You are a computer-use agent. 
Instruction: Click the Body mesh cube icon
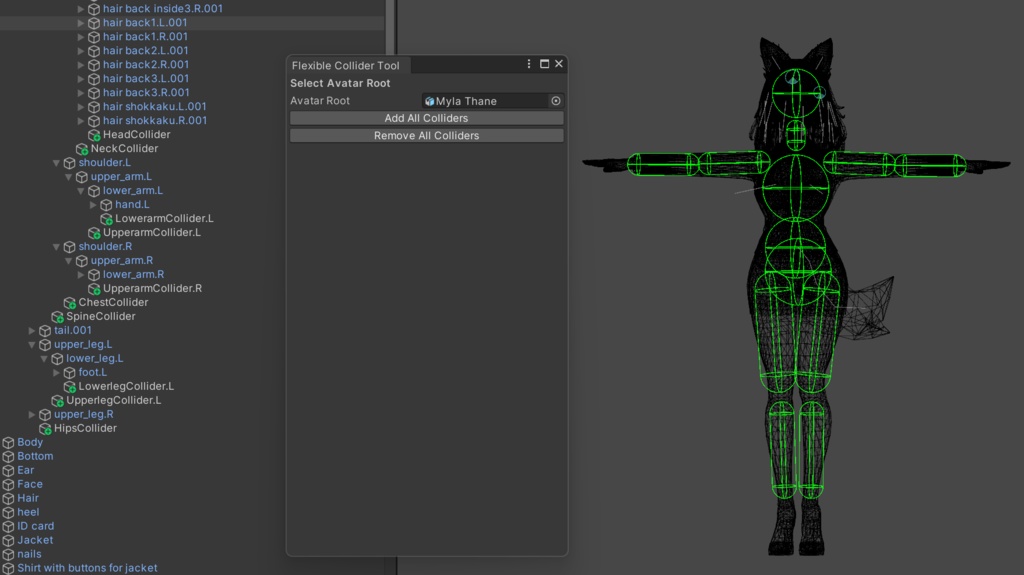tap(8, 442)
